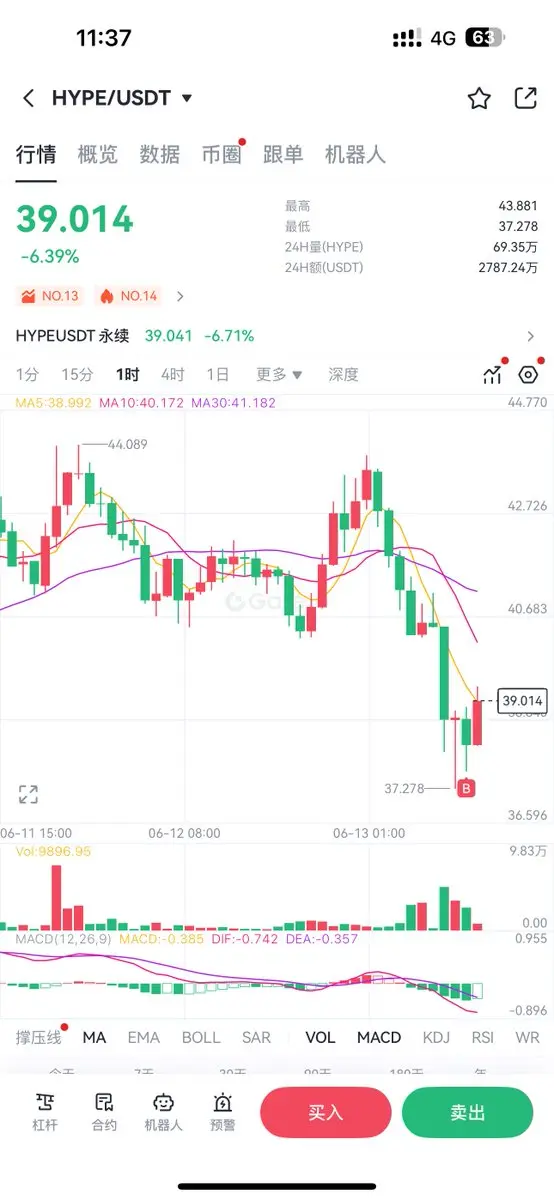This screenshot has width=554, height=1200.
Task: Open the hexagon chart settings icon
Action: point(529,375)
